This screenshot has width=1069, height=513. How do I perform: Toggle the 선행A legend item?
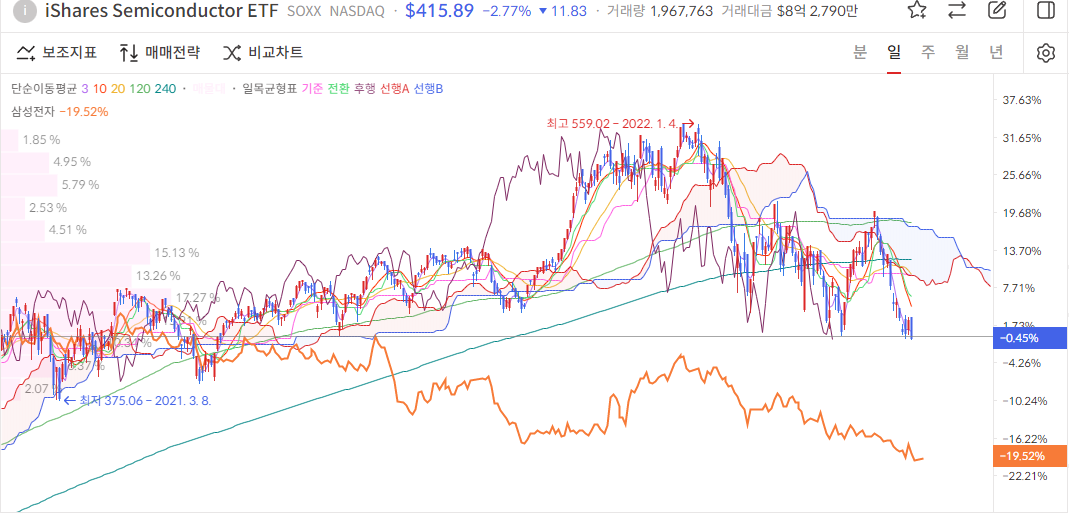(x=395, y=89)
